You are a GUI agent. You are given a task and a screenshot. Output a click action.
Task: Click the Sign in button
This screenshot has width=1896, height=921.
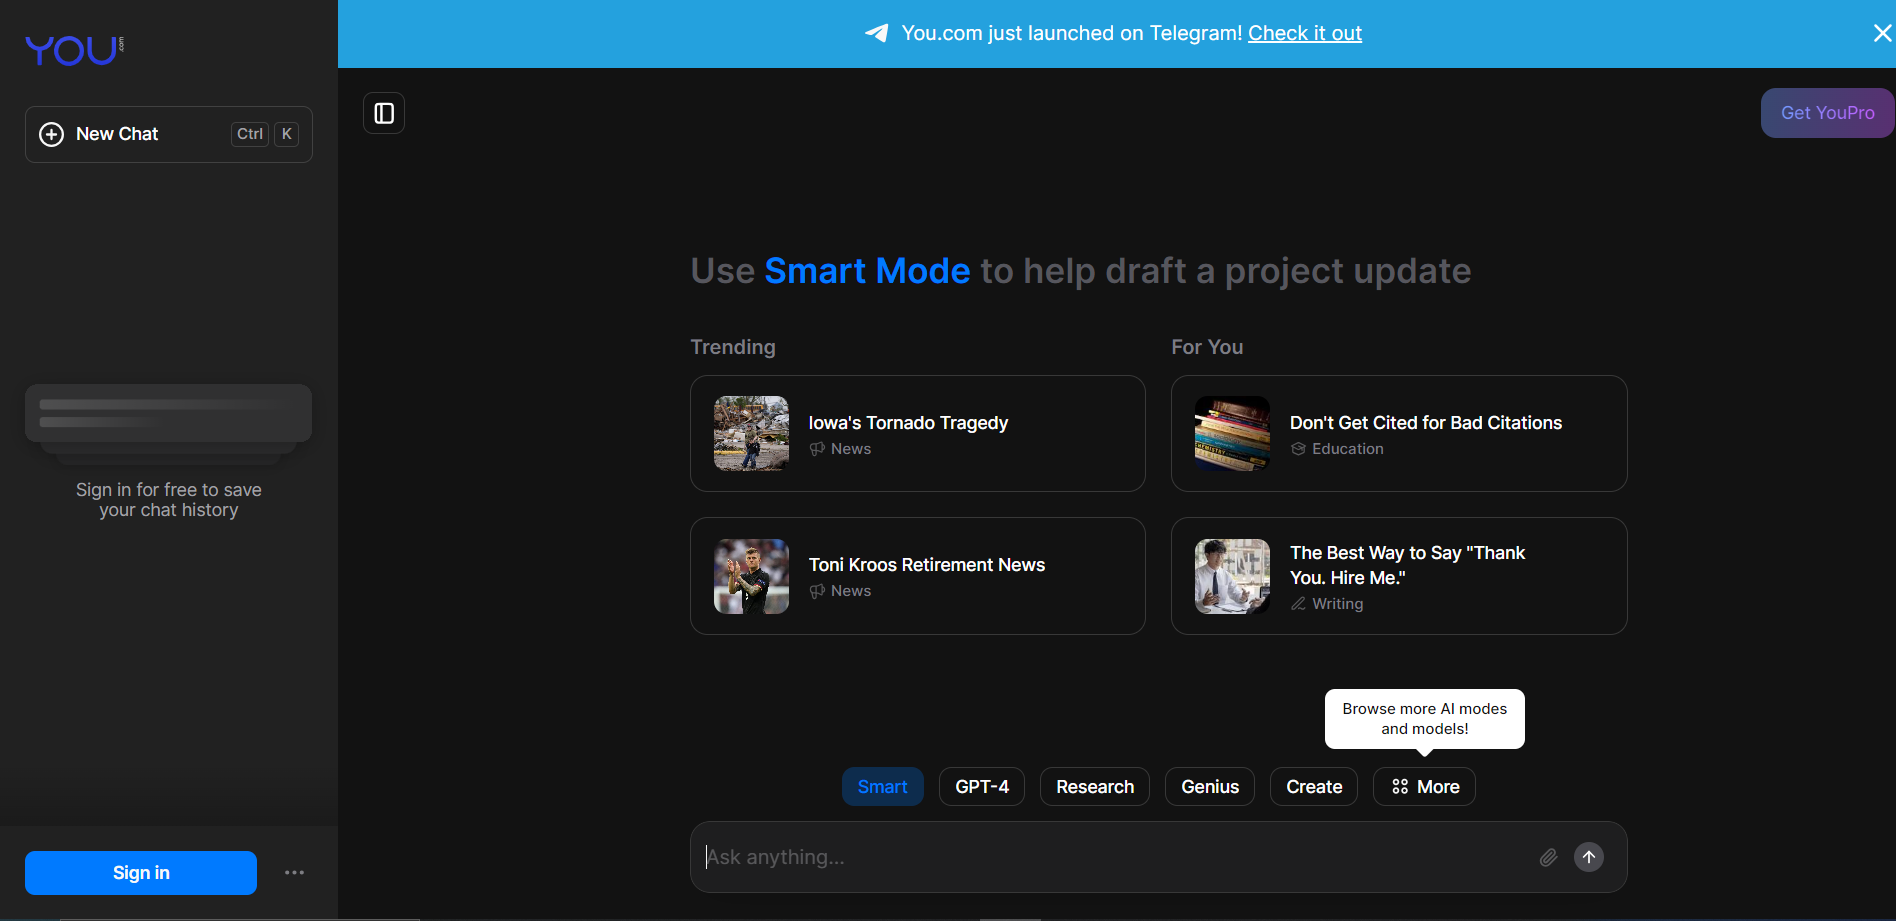[141, 873]
